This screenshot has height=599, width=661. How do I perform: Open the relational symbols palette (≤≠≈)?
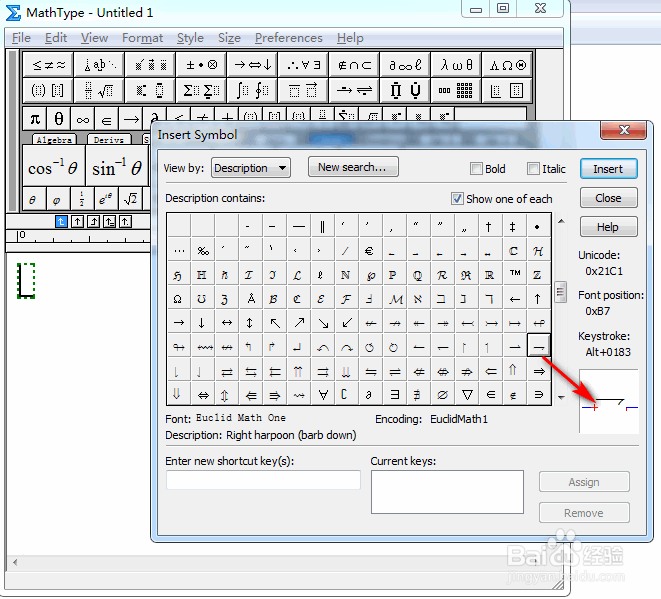(48, 65)
